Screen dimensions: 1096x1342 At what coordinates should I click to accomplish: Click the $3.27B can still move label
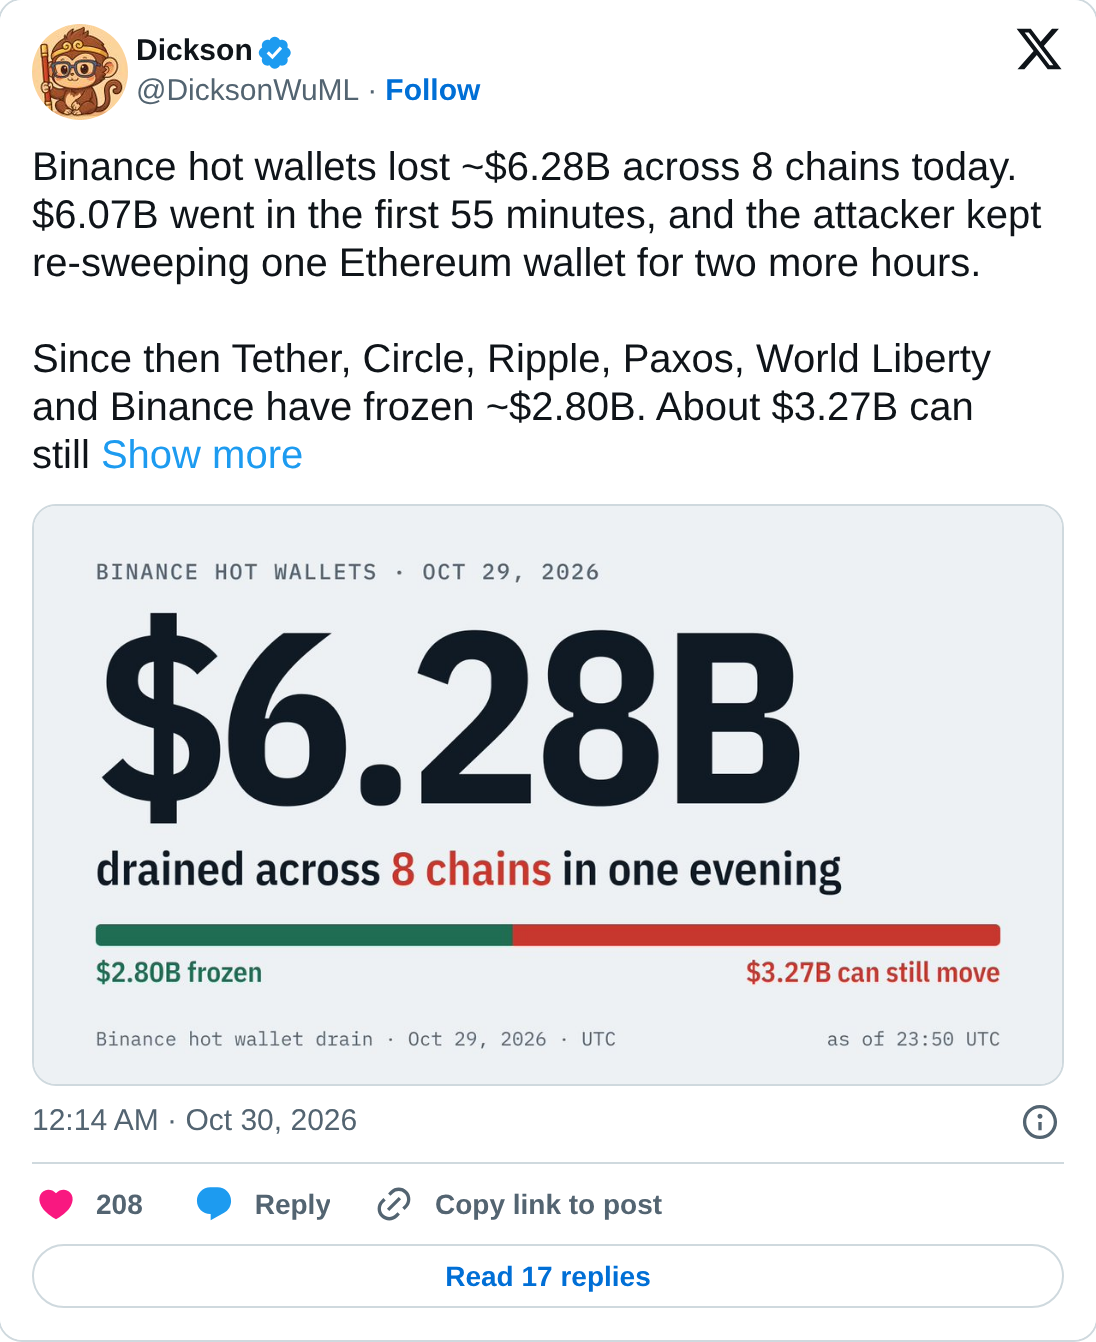873,972
